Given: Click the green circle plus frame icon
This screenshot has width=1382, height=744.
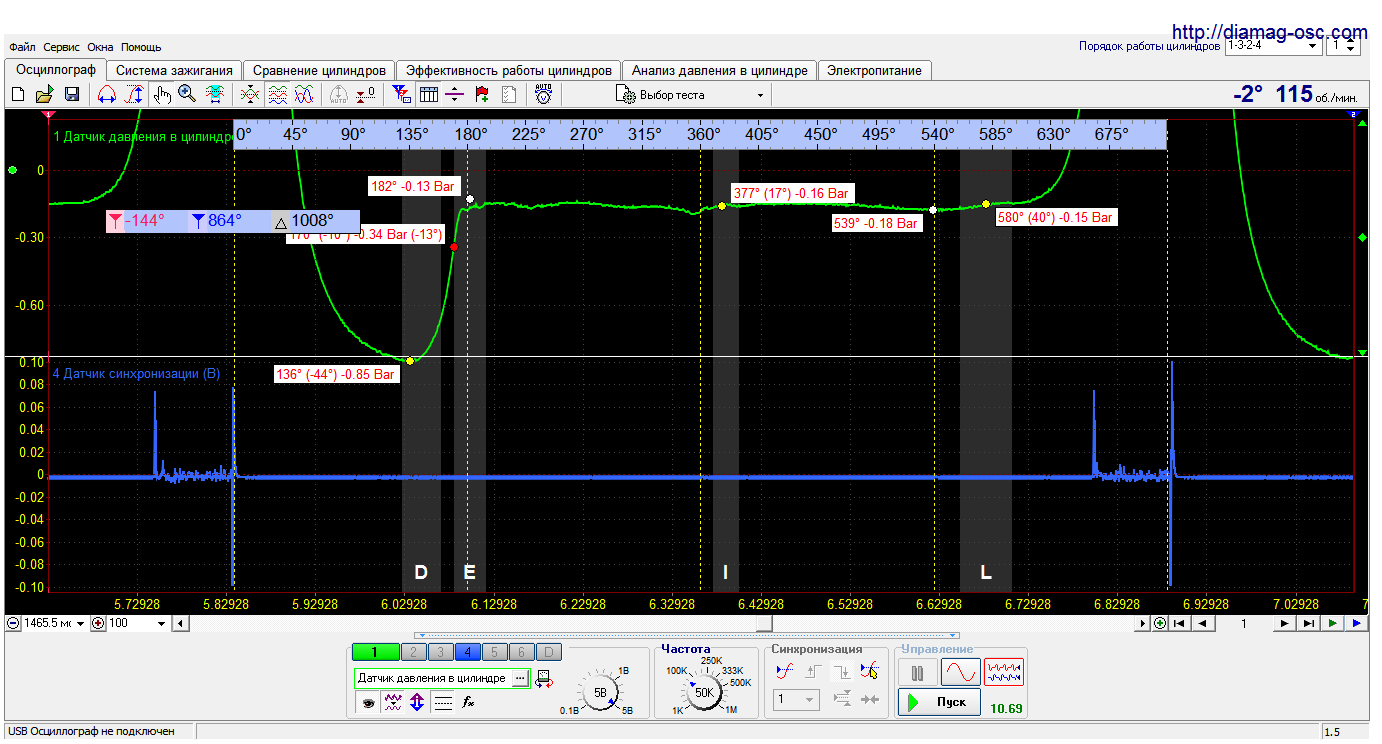Looking at the screenshot, I should (x=1160, y=623).
